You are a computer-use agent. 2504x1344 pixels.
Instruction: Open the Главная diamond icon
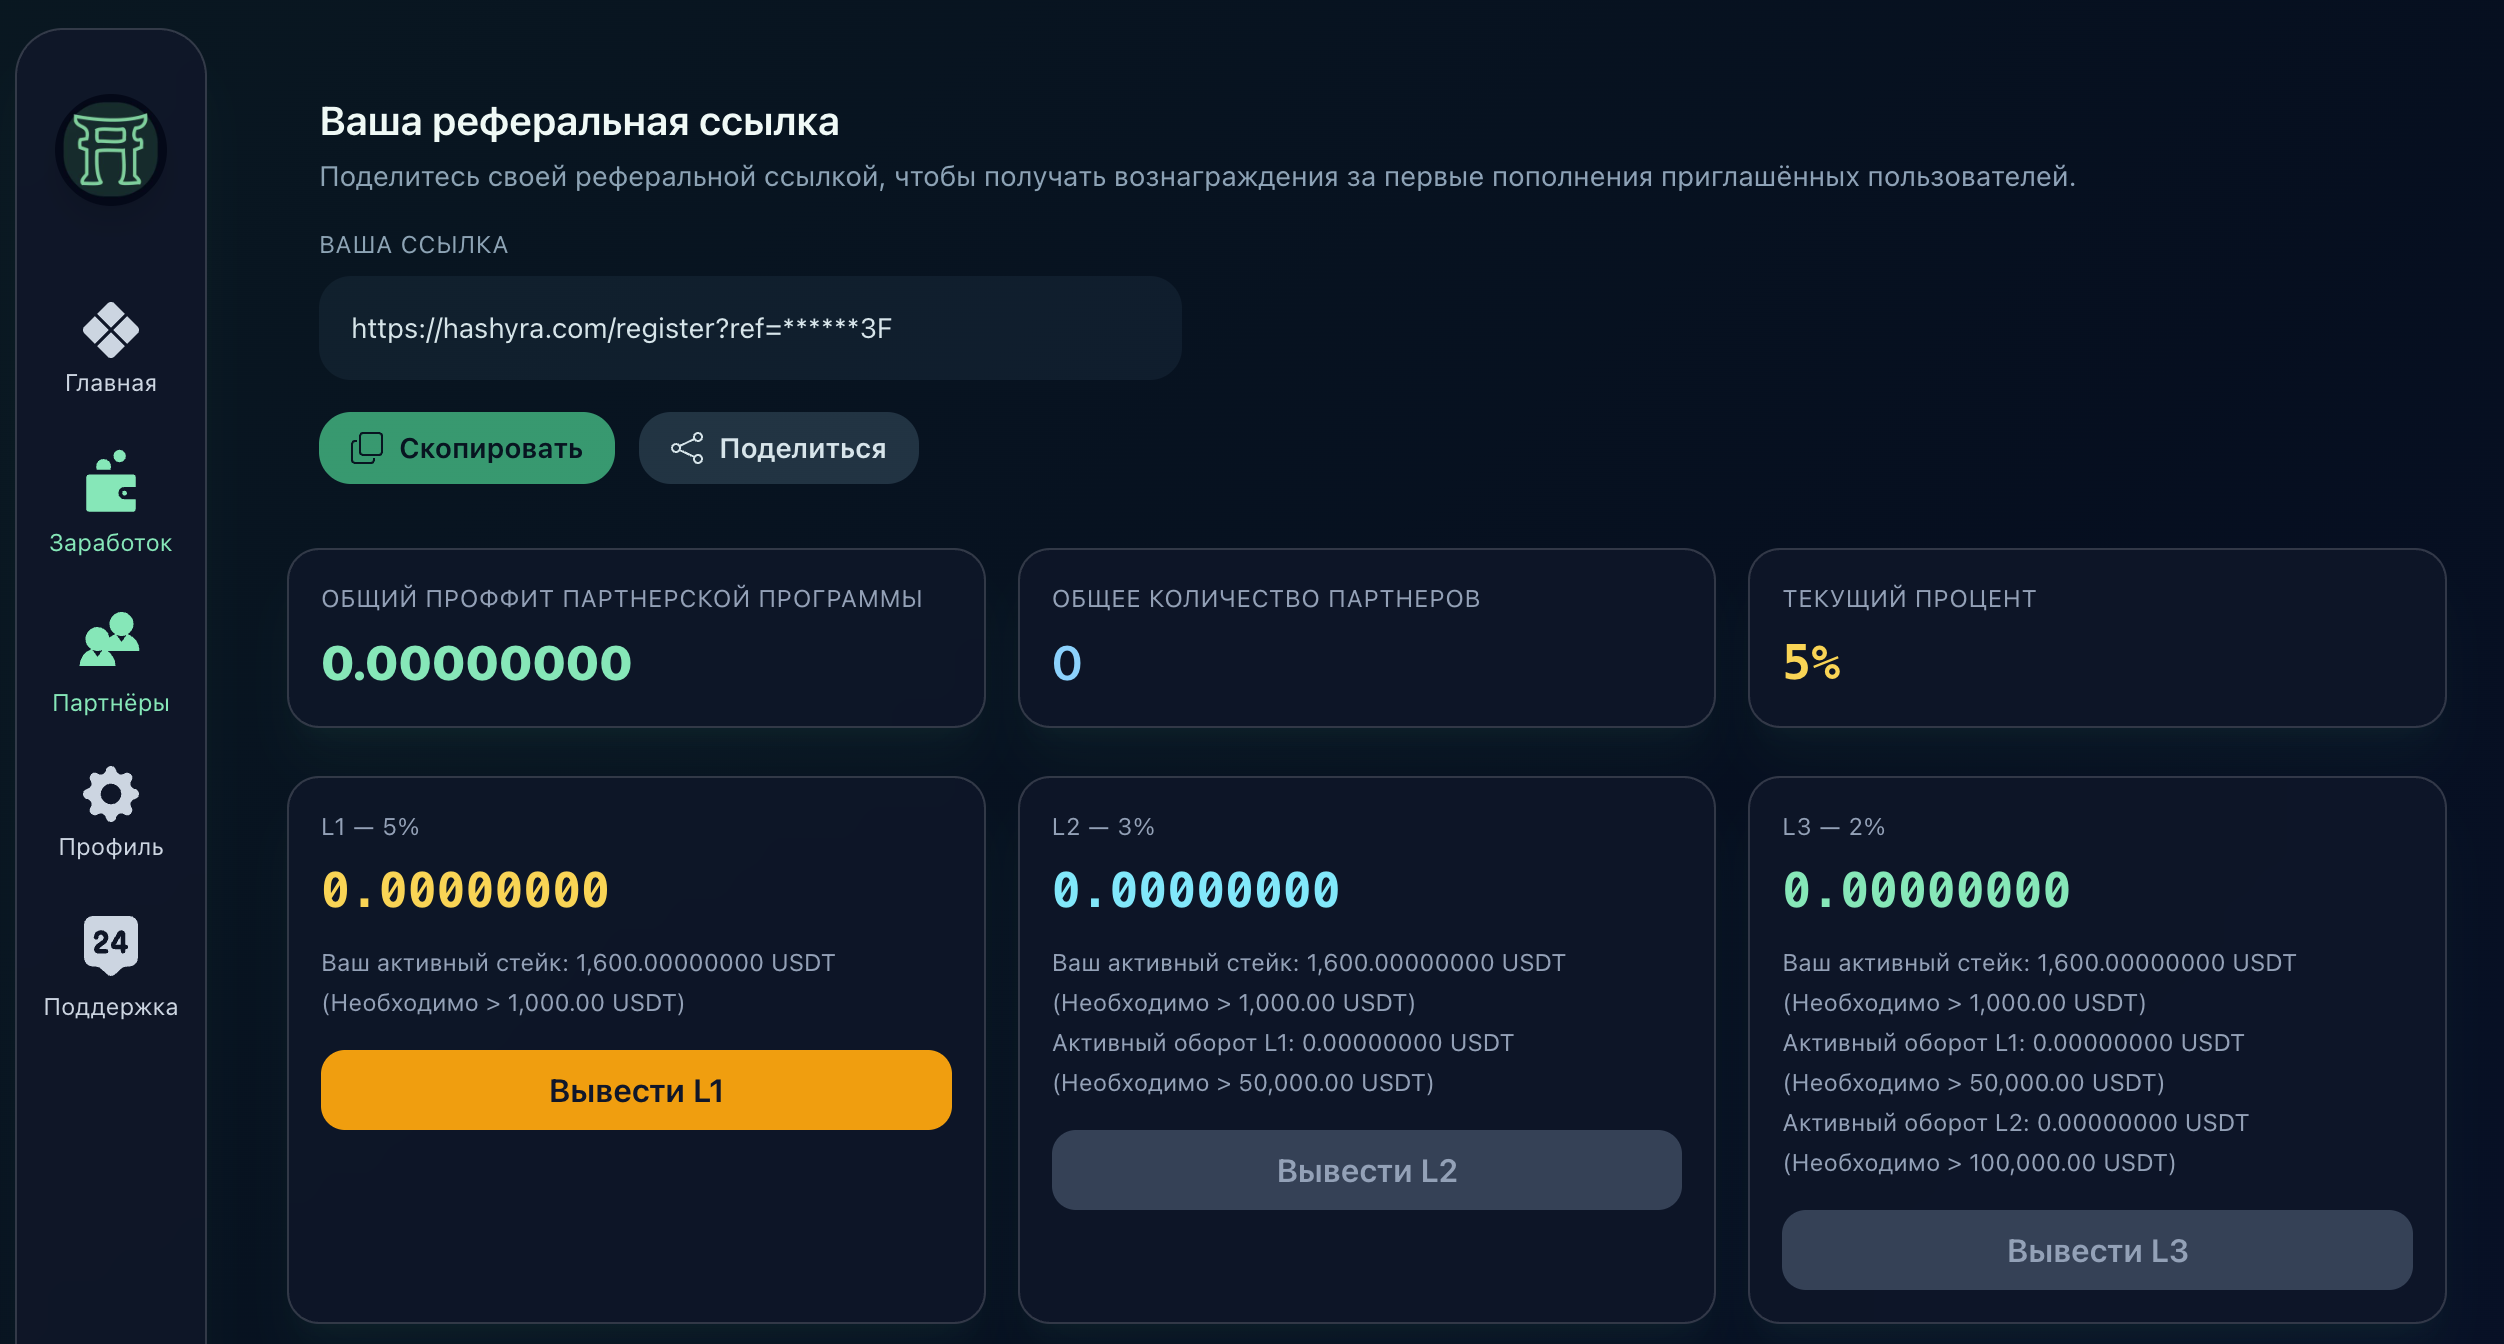[111, 329]
